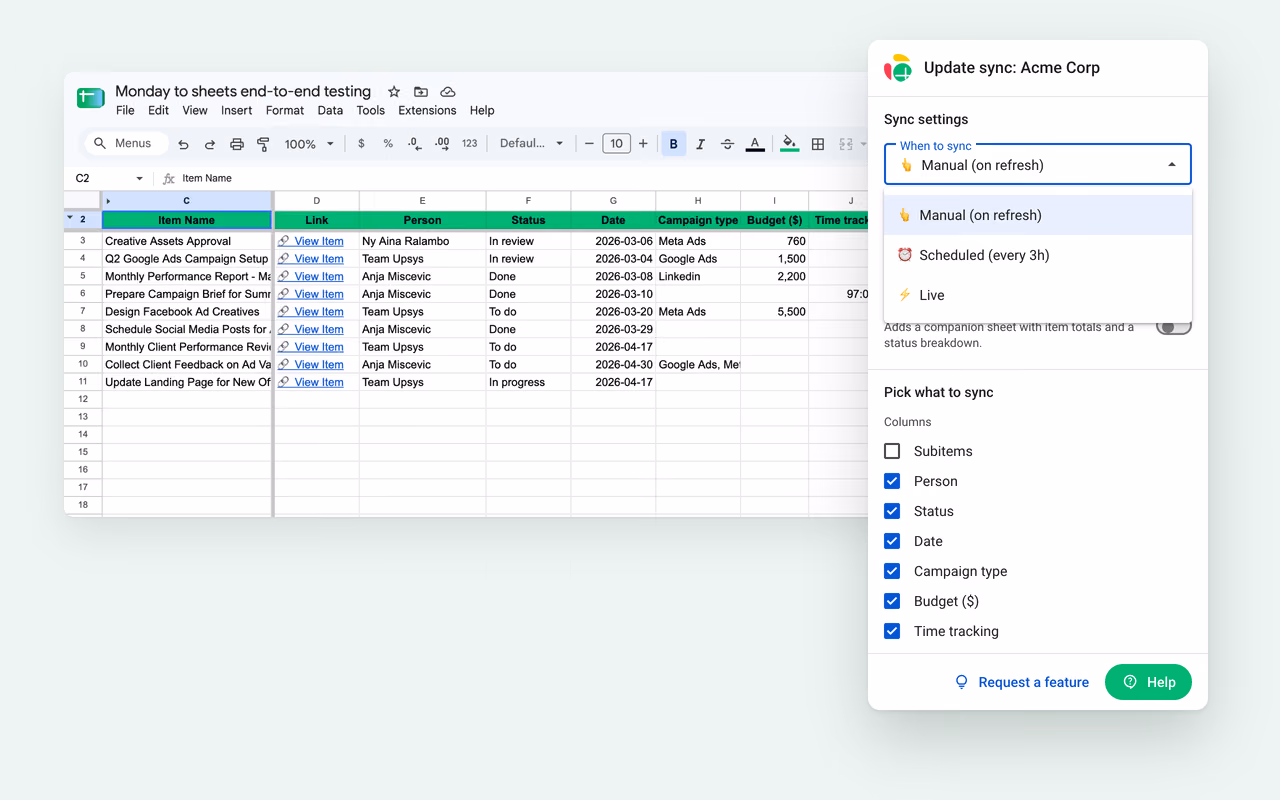The width and height of the screenshot is (1280, 800).
Task: Format the cell as percent
Action: click(388, 144)
